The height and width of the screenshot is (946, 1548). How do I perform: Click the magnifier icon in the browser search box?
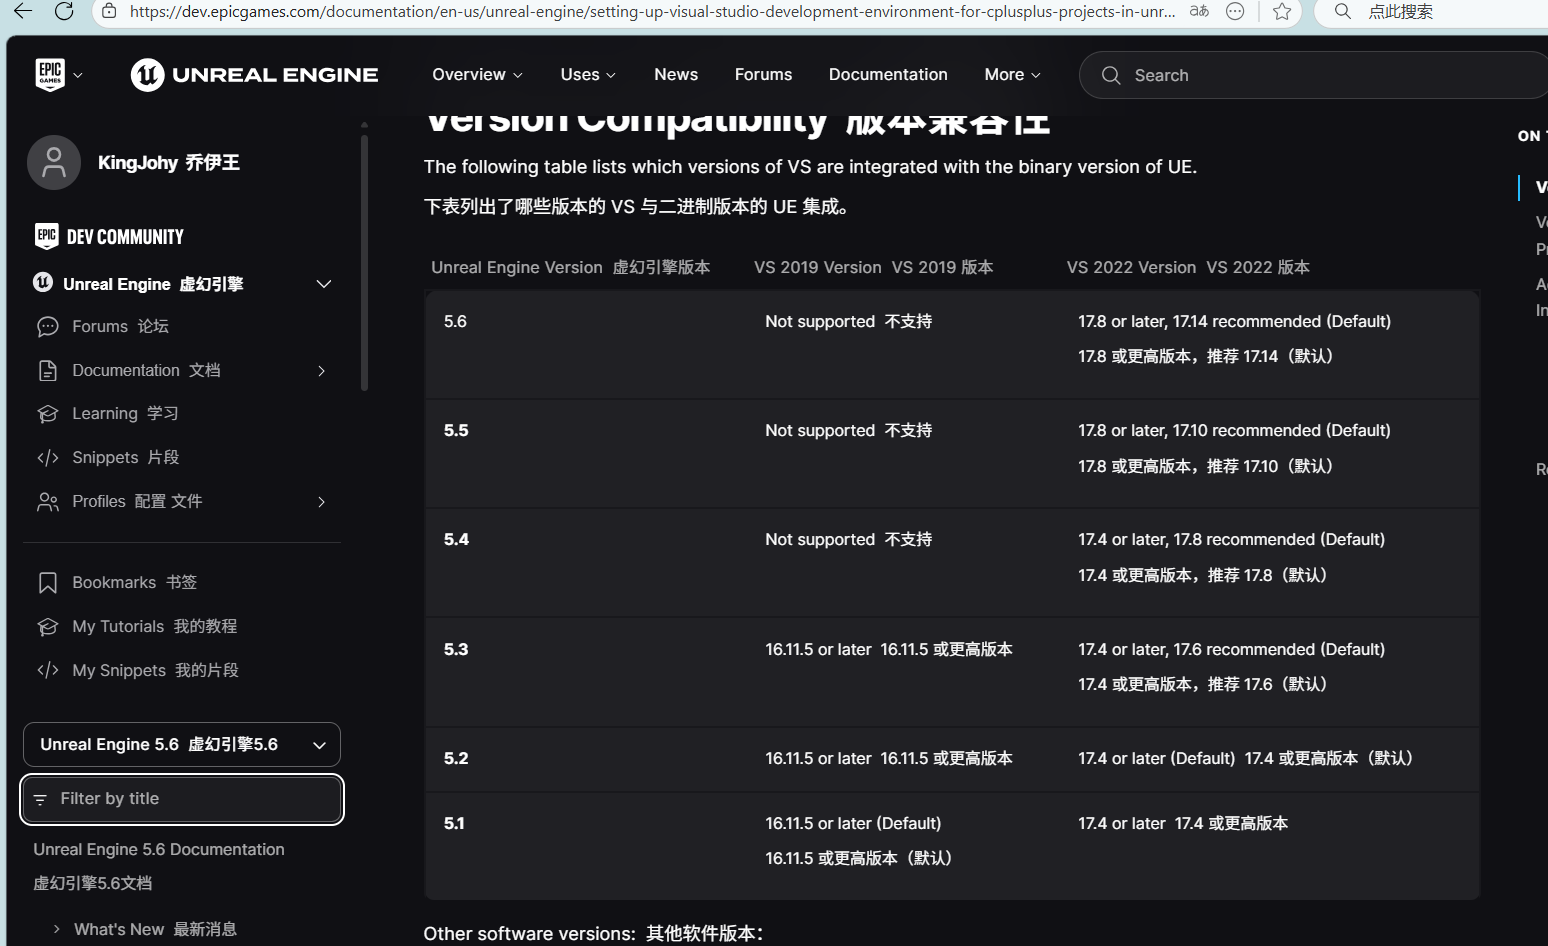coord(1343,11)
